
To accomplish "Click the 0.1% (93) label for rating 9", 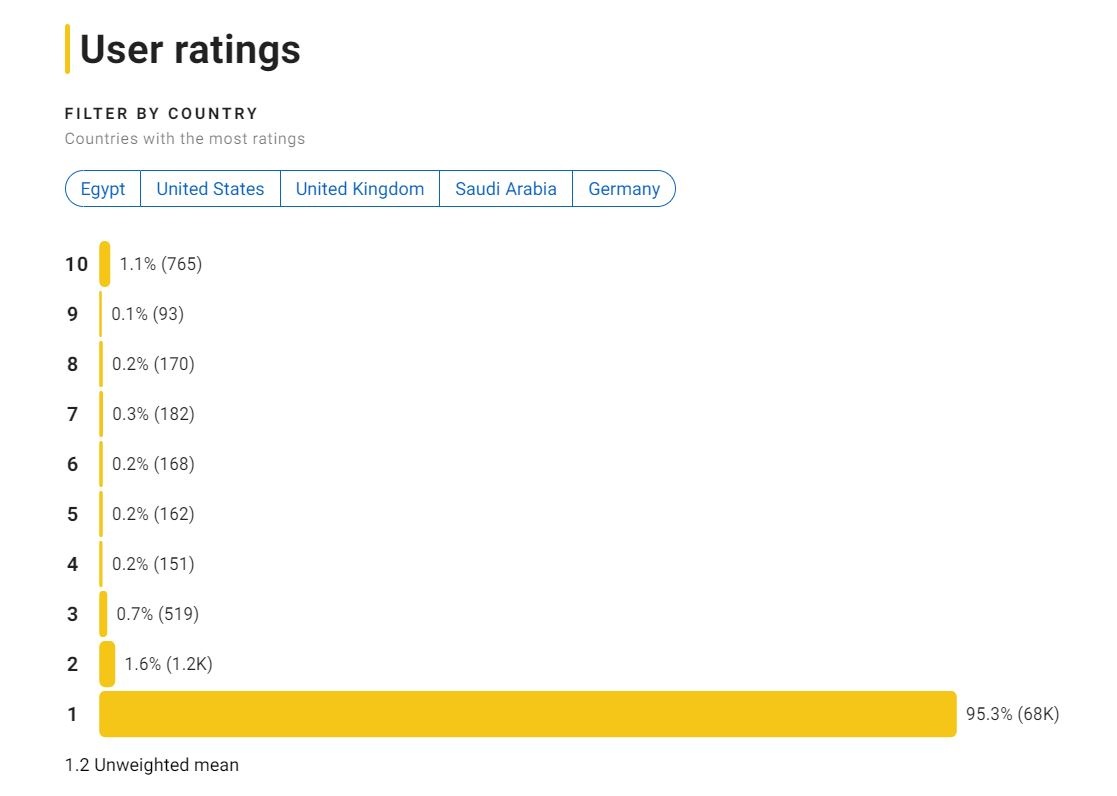I will [x=147, y=314].
